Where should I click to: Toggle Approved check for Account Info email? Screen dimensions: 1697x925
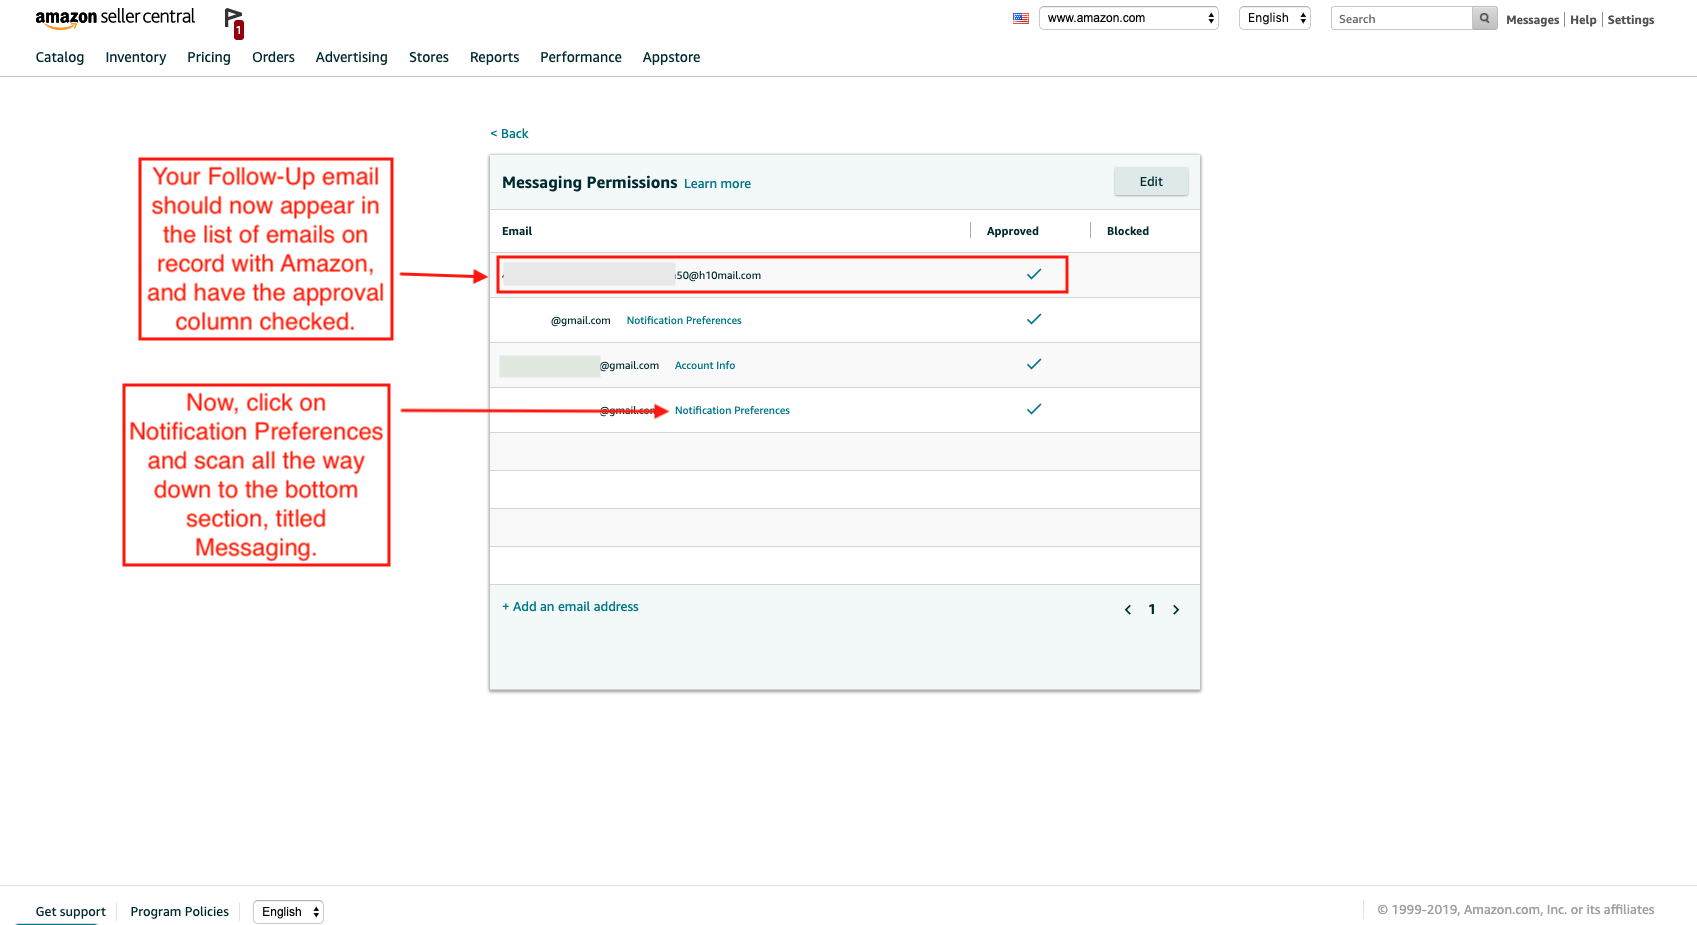[x=1034, y=364]
